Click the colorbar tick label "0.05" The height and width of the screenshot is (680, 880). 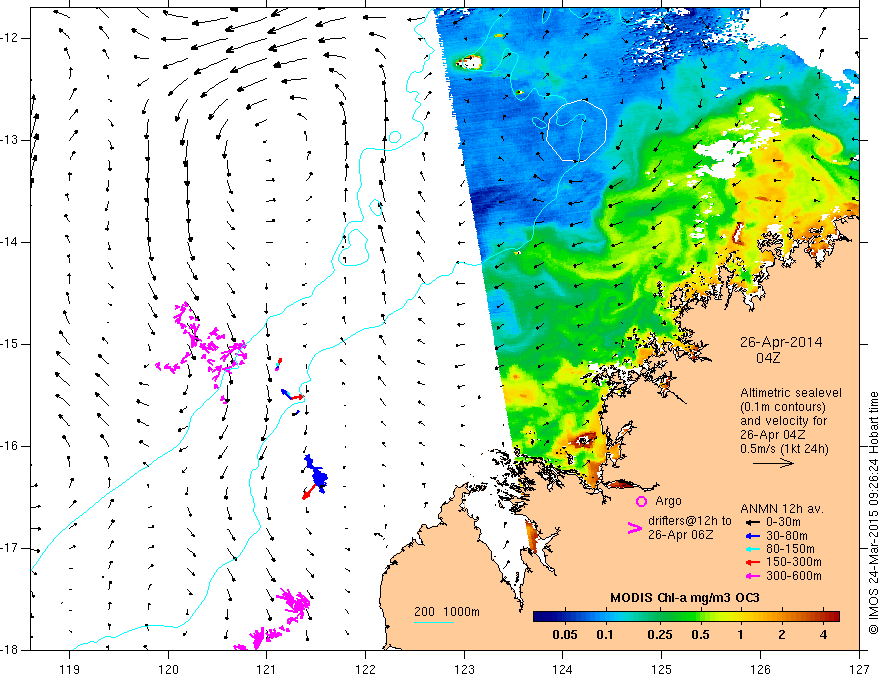point(565,635)
